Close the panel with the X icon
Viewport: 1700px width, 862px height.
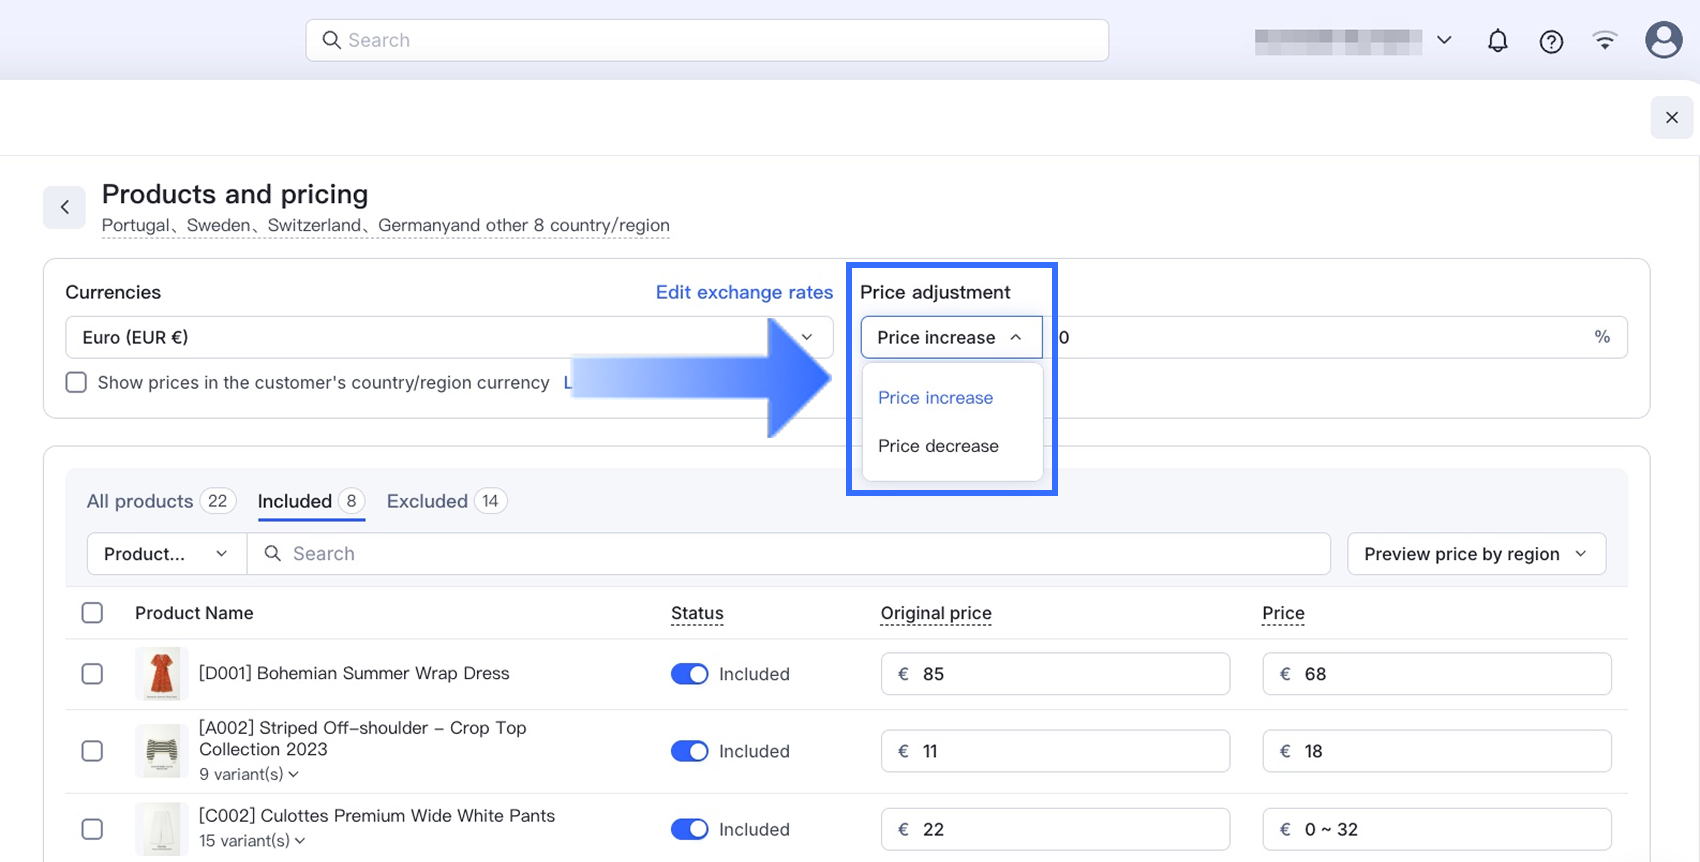[1671, 118]
